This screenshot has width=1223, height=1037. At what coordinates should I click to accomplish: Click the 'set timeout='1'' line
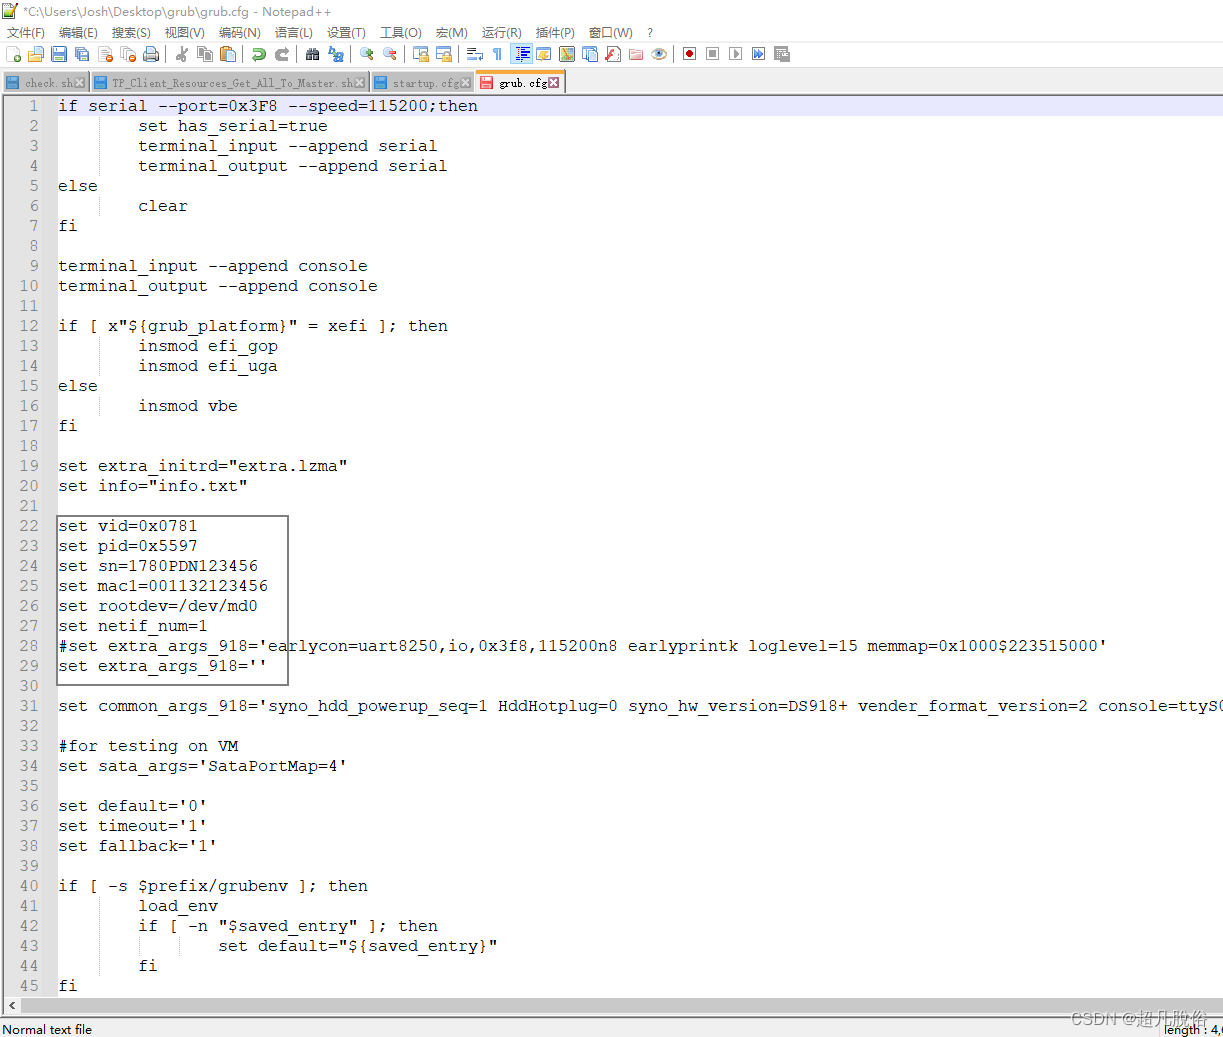(x=132, y=826)
